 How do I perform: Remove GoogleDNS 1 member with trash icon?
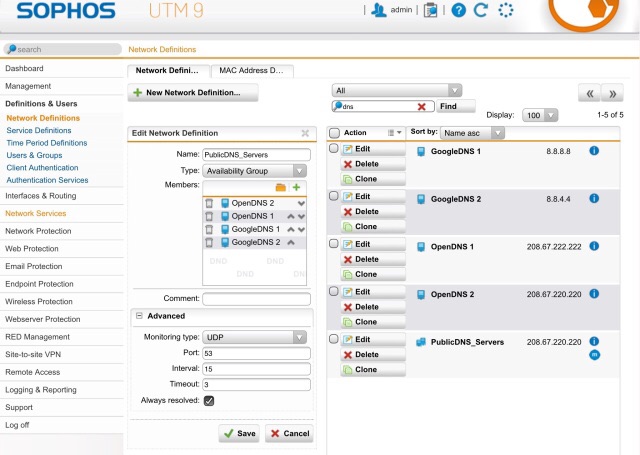click(209, 229)
